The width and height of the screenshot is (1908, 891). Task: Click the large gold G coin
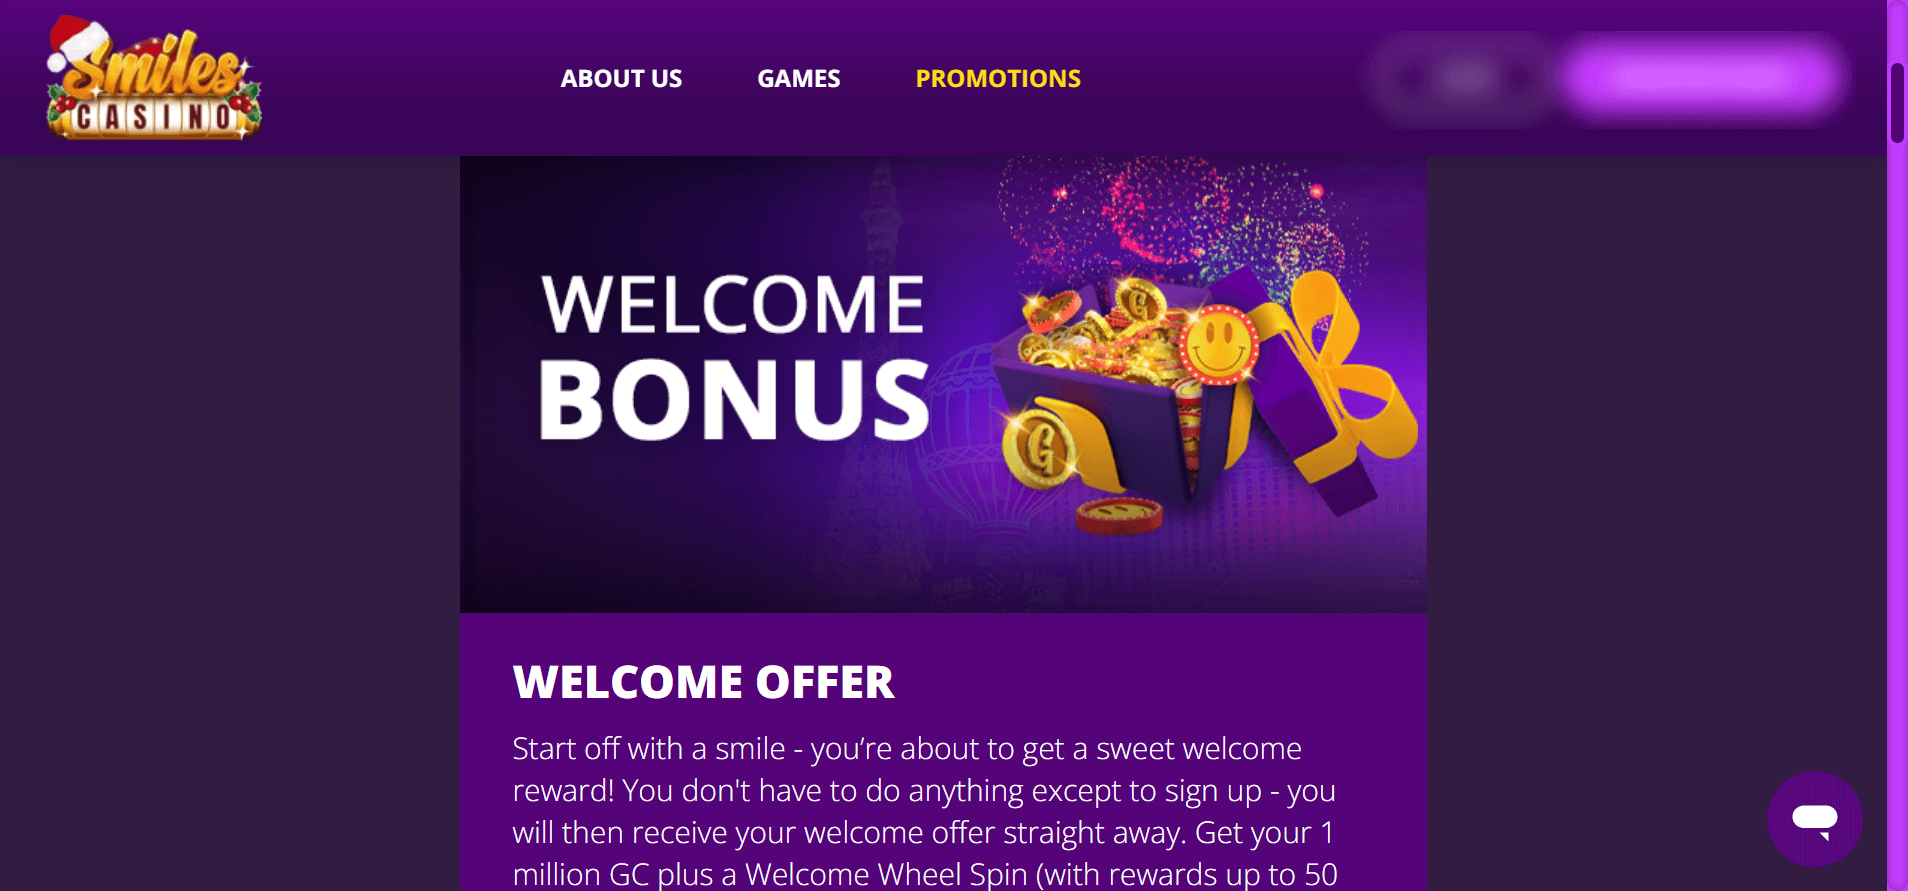[1041, 448]
